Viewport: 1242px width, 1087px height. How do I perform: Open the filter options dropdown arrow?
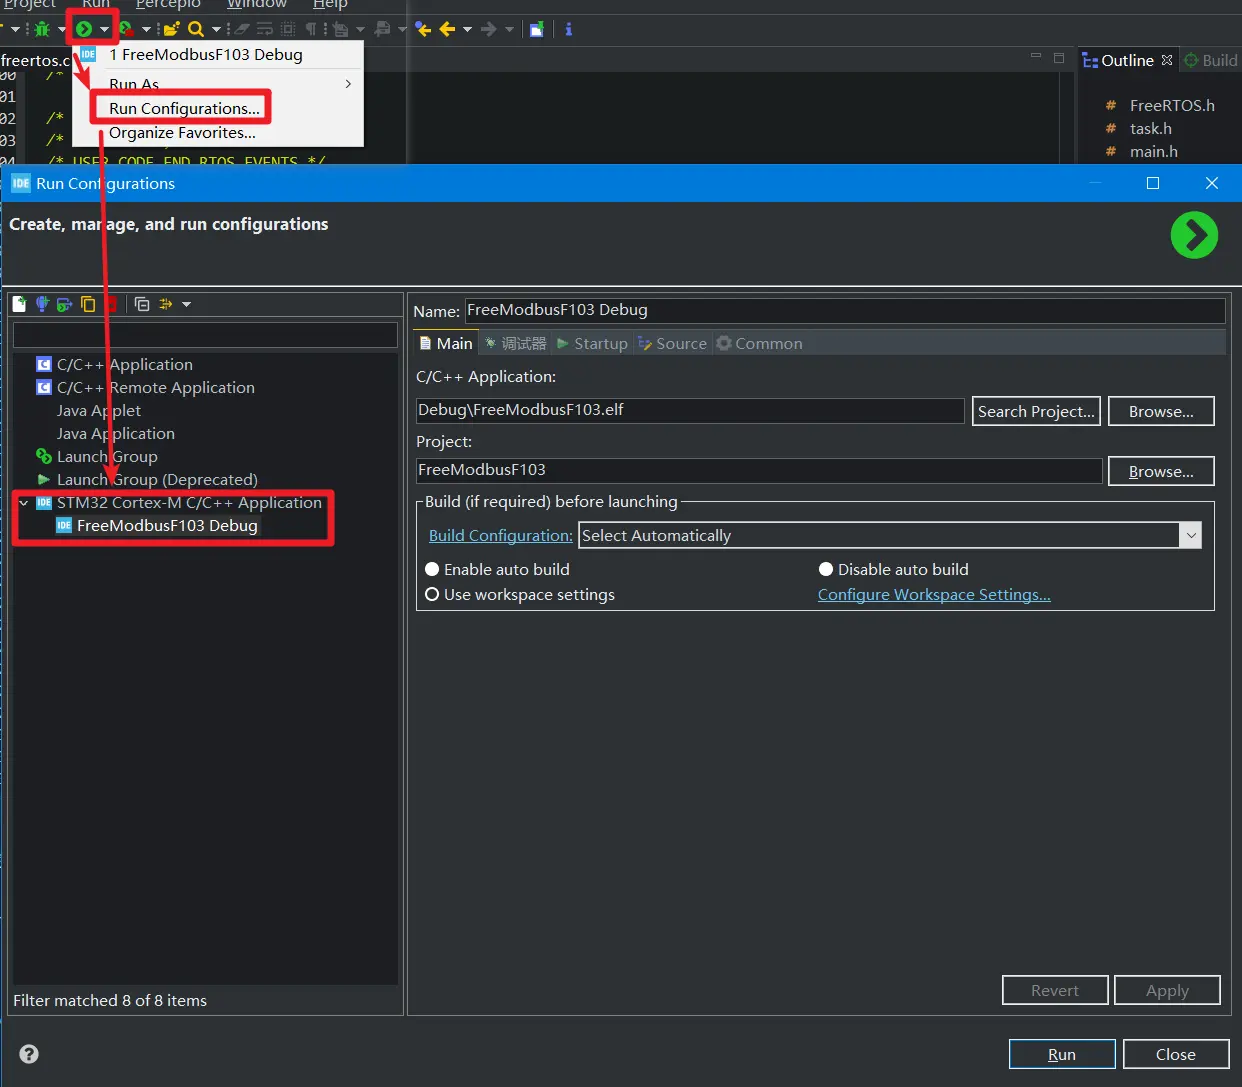[x=186, y=304]
